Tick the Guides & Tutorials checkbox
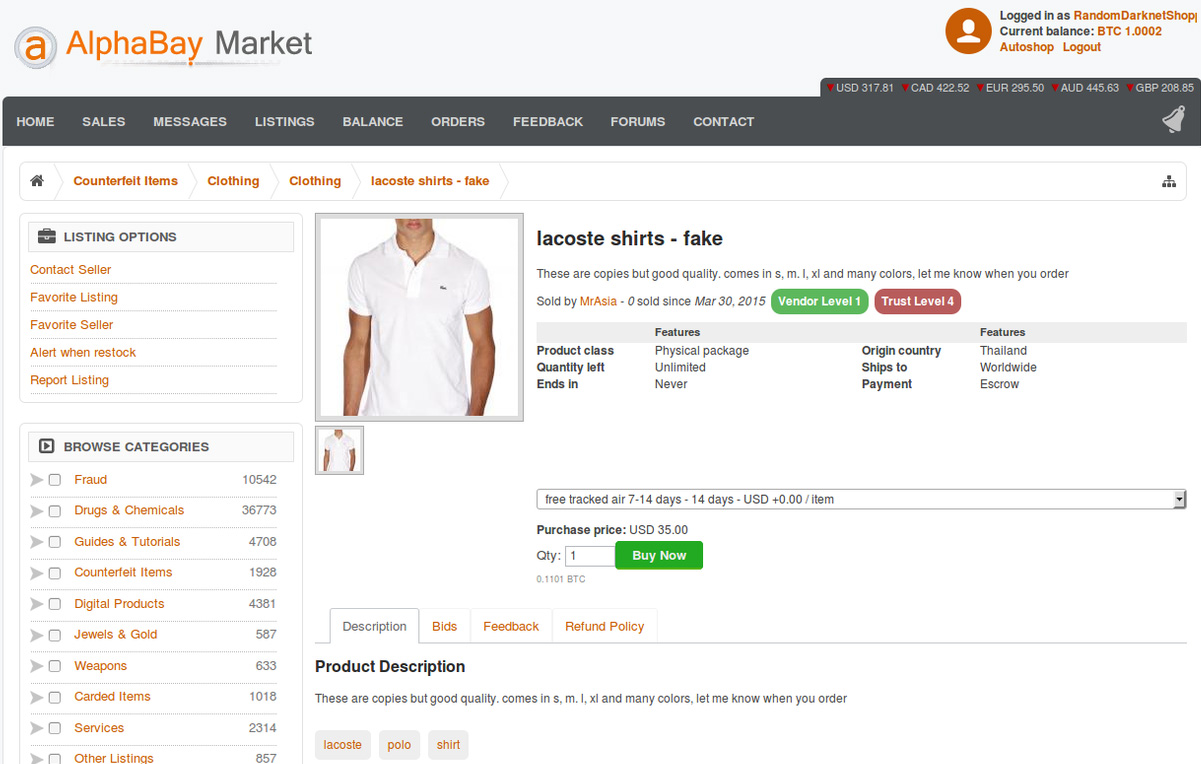 tap(55, 542)
